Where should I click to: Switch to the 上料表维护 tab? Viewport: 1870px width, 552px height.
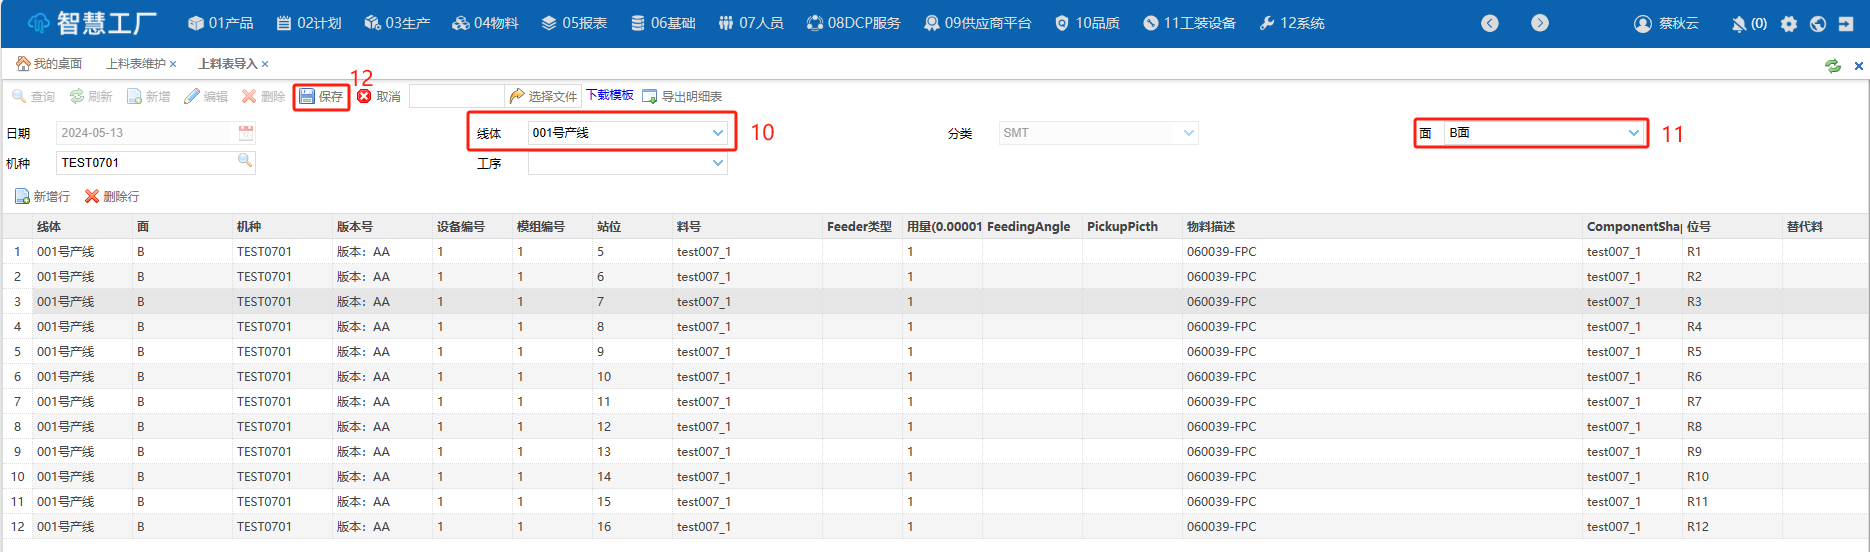click(x=136, y=64)
